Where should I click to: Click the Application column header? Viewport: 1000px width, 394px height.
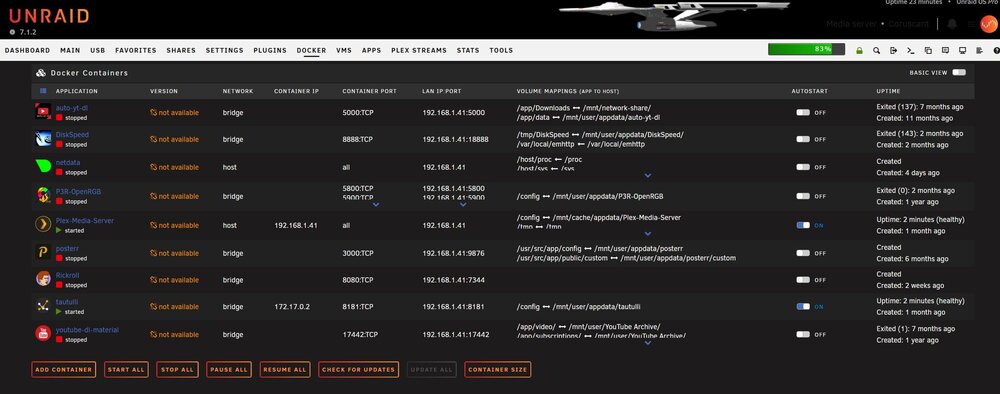coord(77,91)
